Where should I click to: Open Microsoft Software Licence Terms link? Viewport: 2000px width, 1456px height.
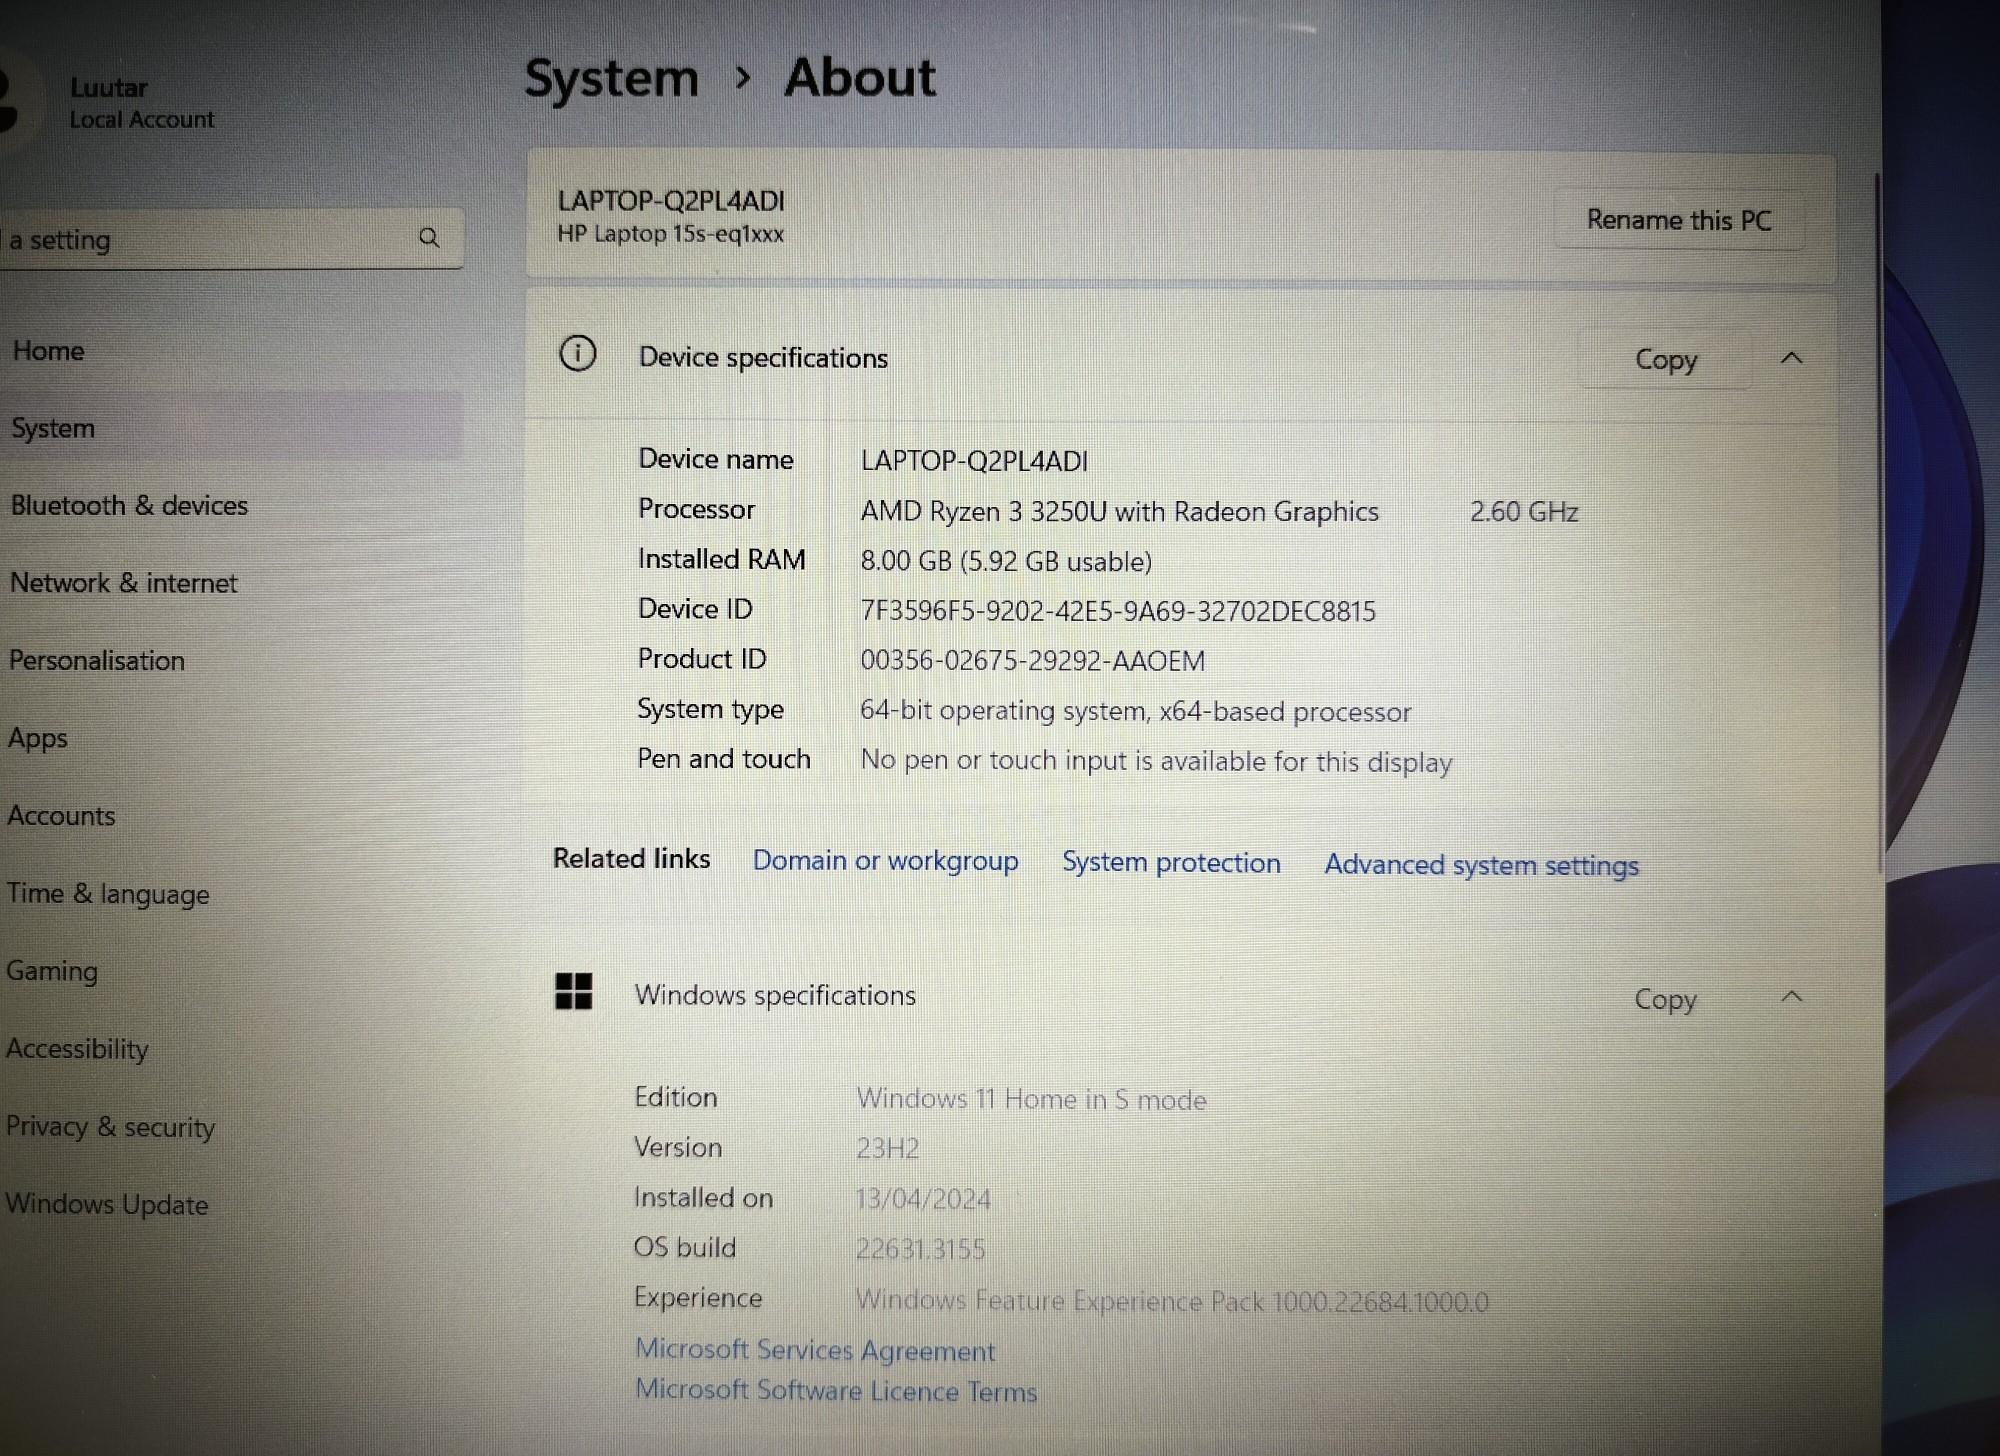(x=836, y=1391)
